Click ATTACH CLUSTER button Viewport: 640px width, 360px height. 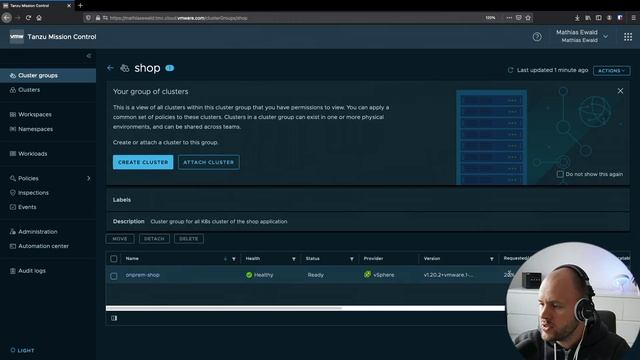(209, 162)
